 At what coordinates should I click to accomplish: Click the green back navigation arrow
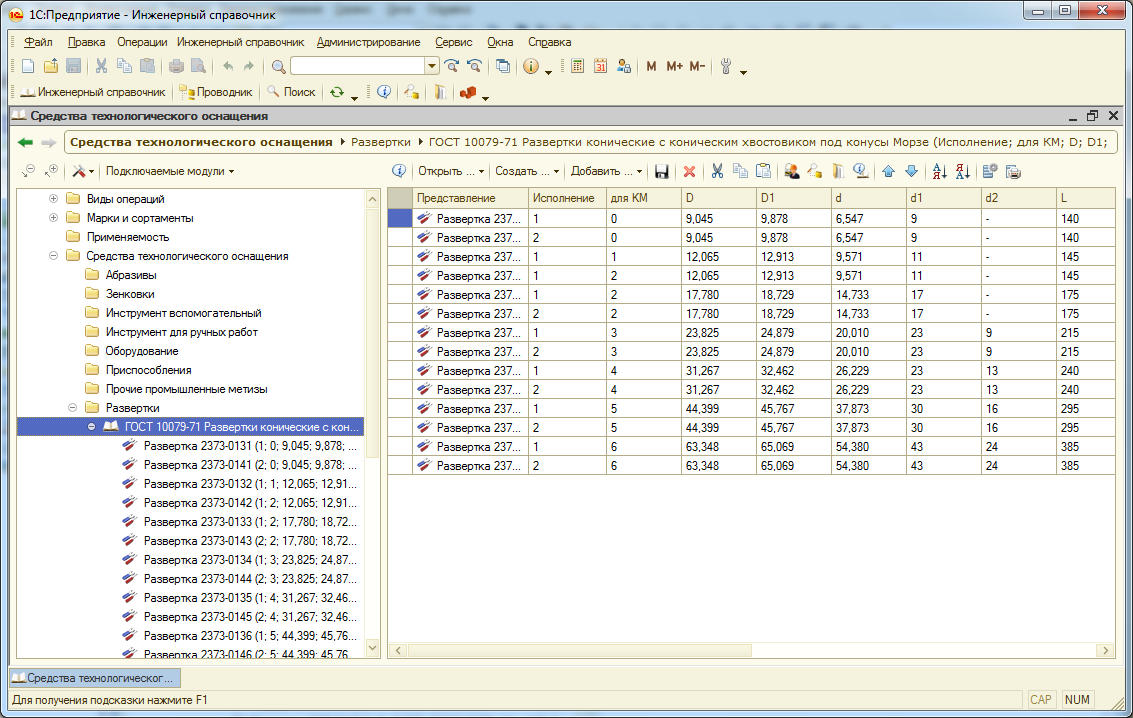(x=25, y=142)
